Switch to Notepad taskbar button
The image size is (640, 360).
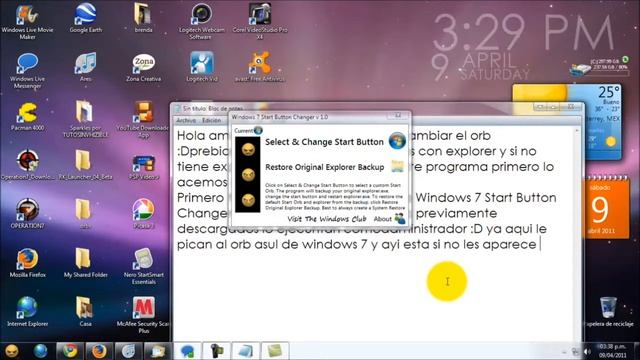(x=245, y=351)
